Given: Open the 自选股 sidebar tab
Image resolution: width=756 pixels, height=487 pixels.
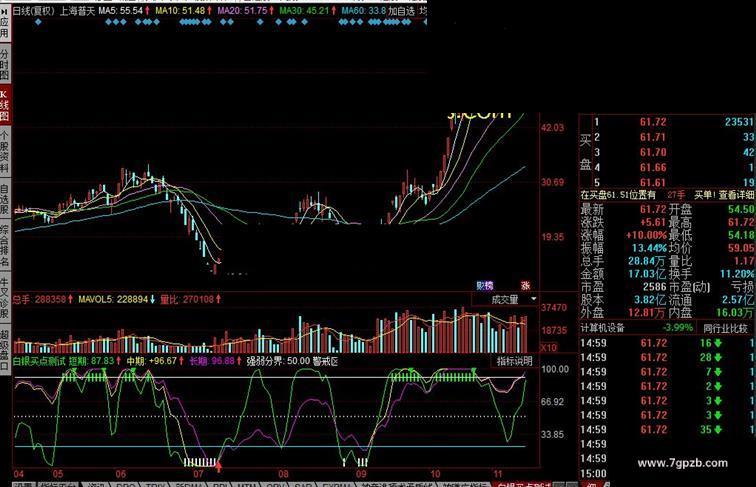Looking at the screenshot, I should pyautogui.click(x=5, y=199).
